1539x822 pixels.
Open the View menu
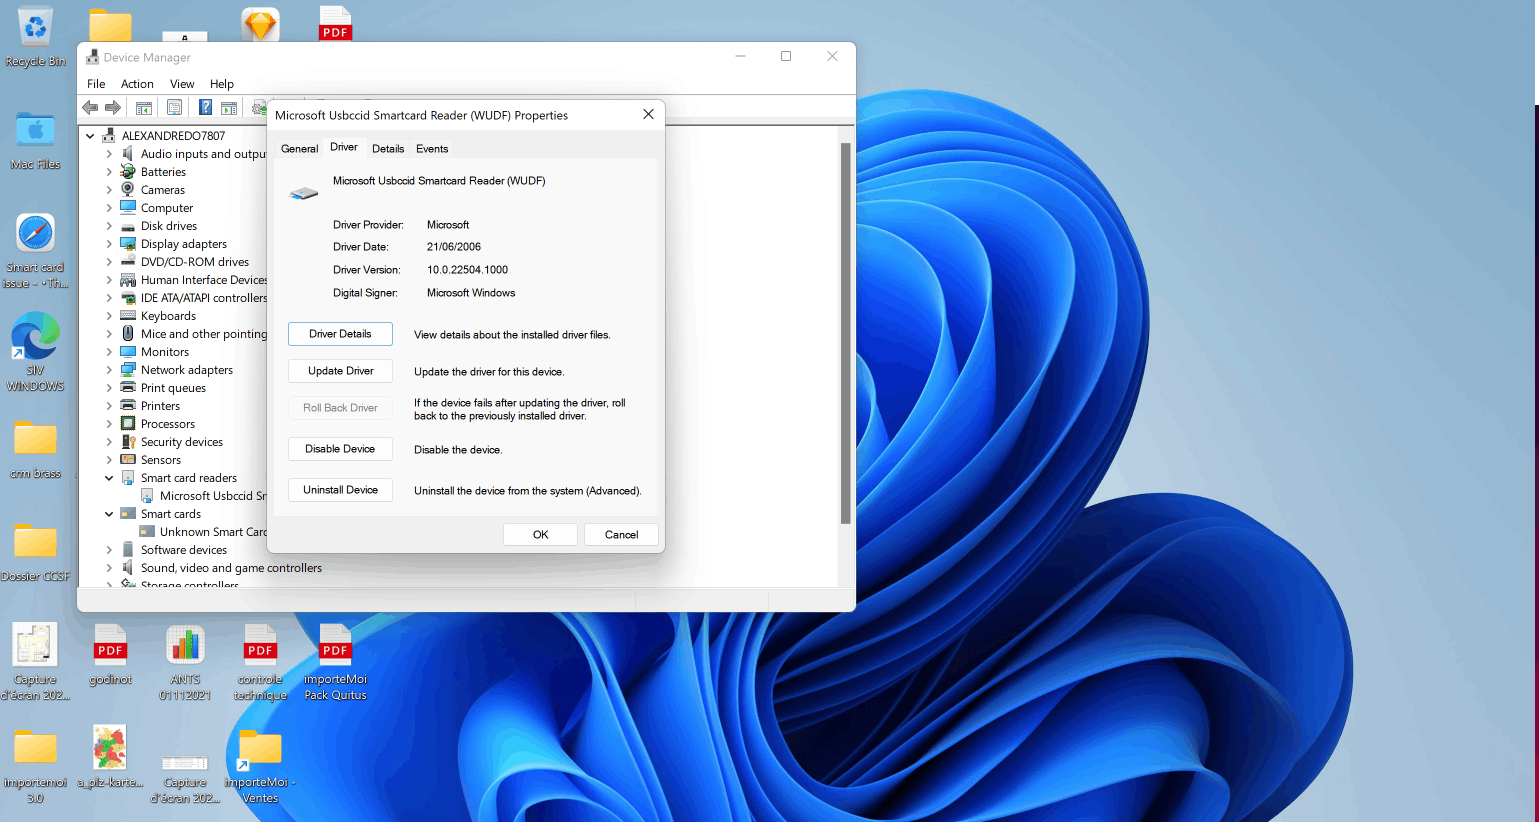(182, 84)
